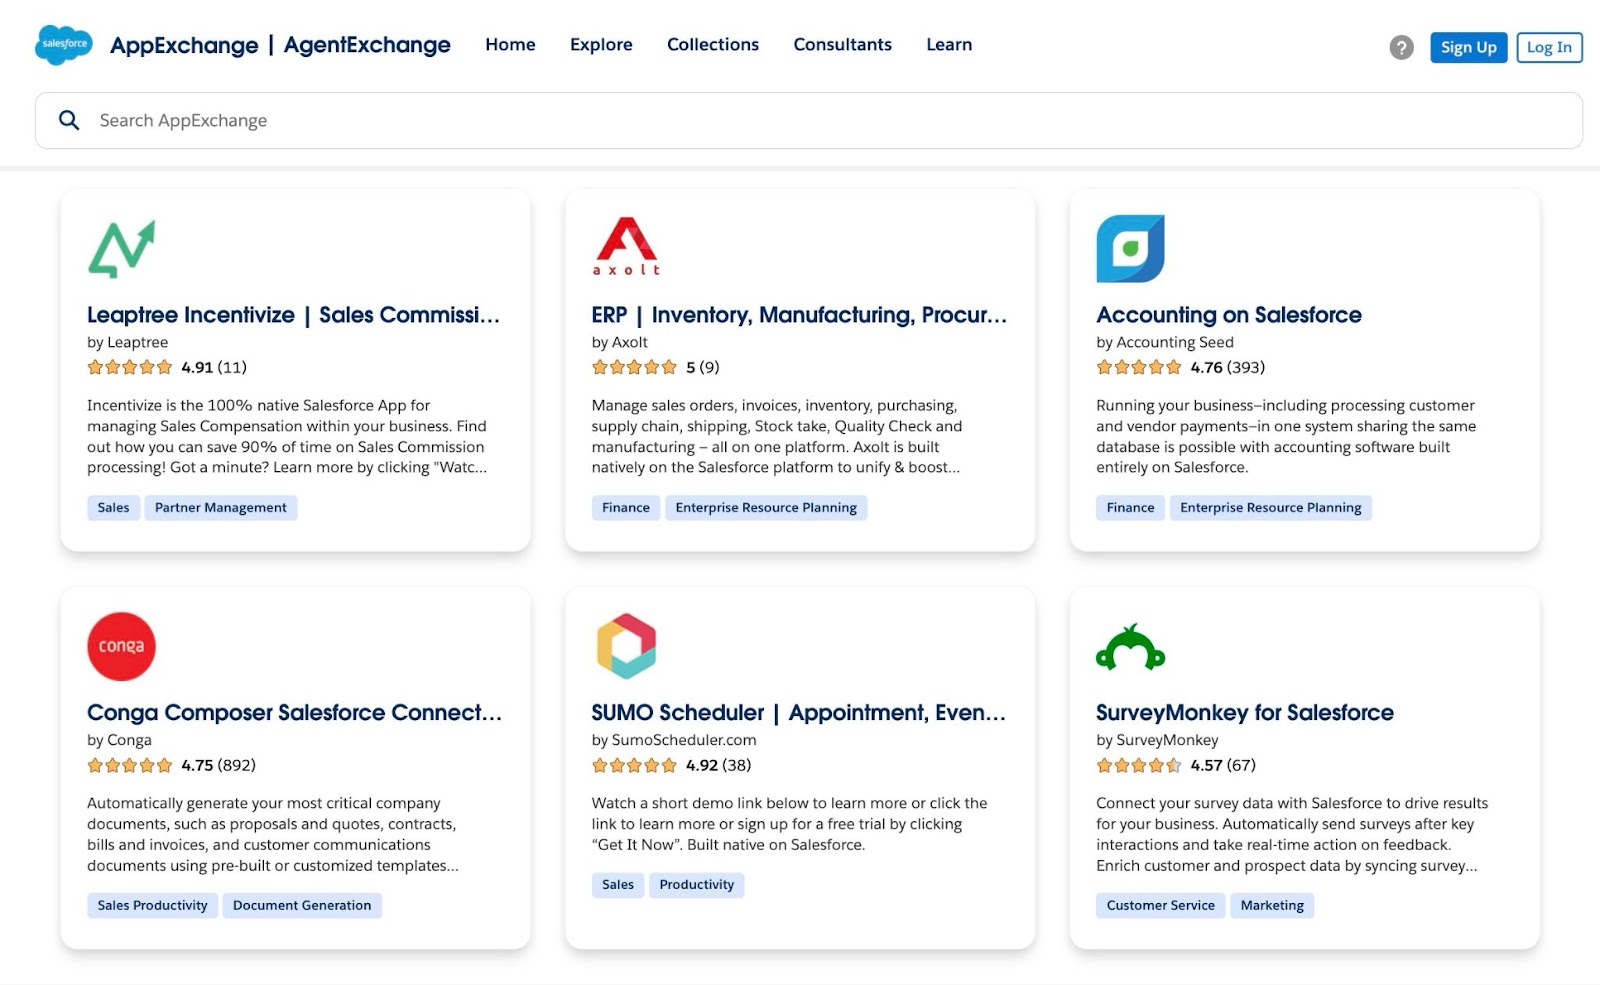
Task: Click the SurveyMonkey description paragraph
Action: pos(1292,834)
